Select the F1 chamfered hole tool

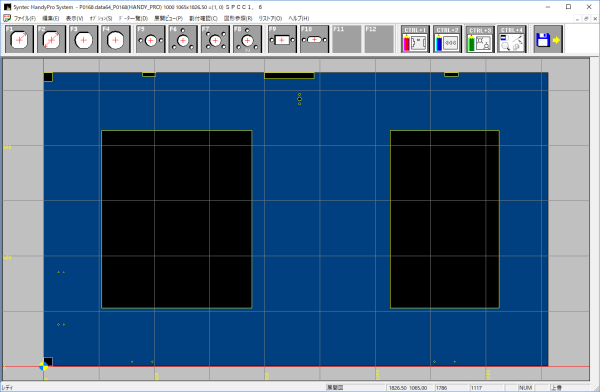(20, 39)
